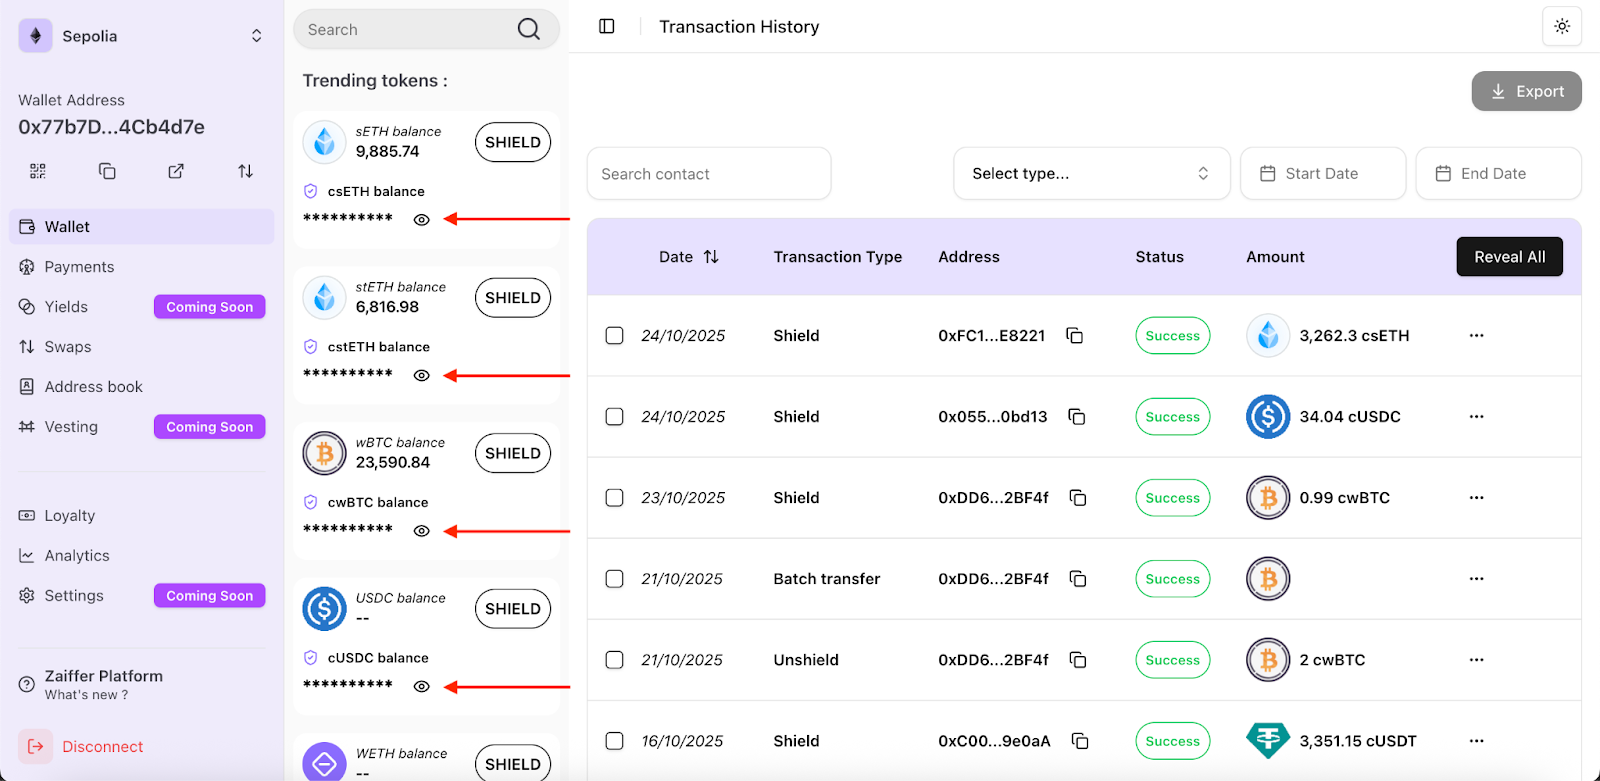The width and height of the screenshot is (1600, 781).
Task: Shield the wBTC balance
Action: coord(513,453)
